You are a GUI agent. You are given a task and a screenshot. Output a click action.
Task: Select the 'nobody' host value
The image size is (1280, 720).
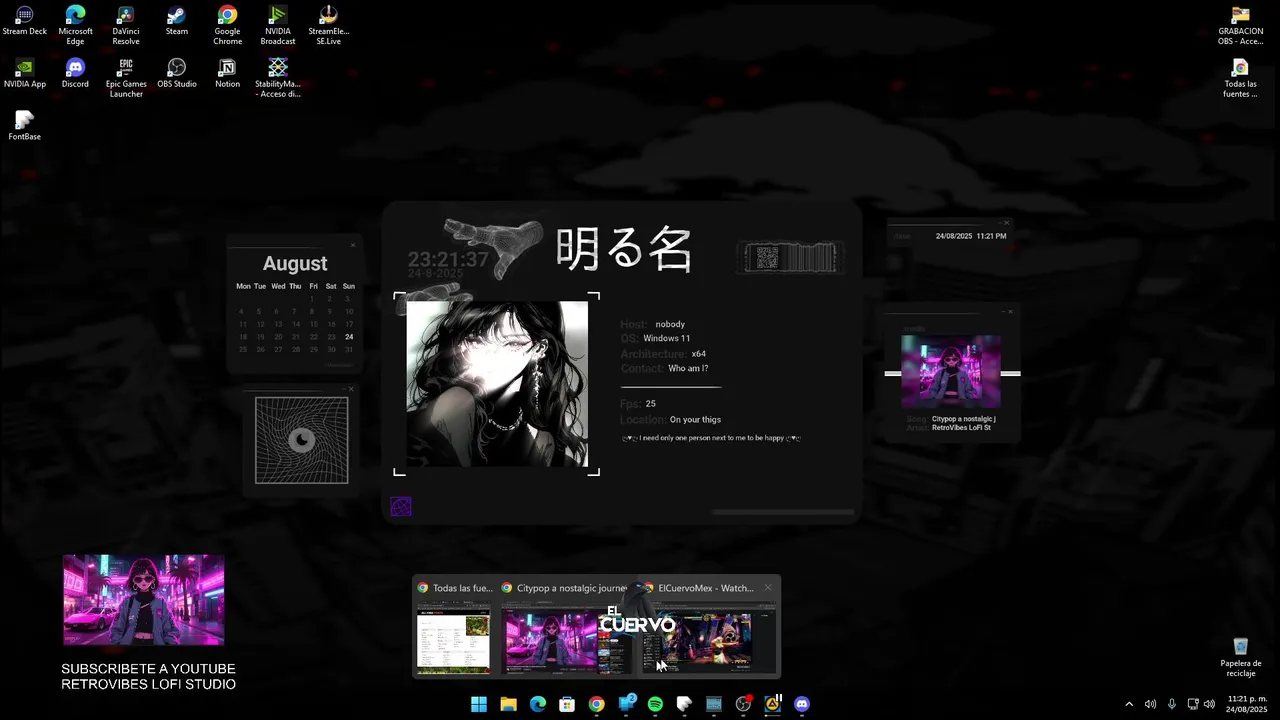(x=670, y=324)
